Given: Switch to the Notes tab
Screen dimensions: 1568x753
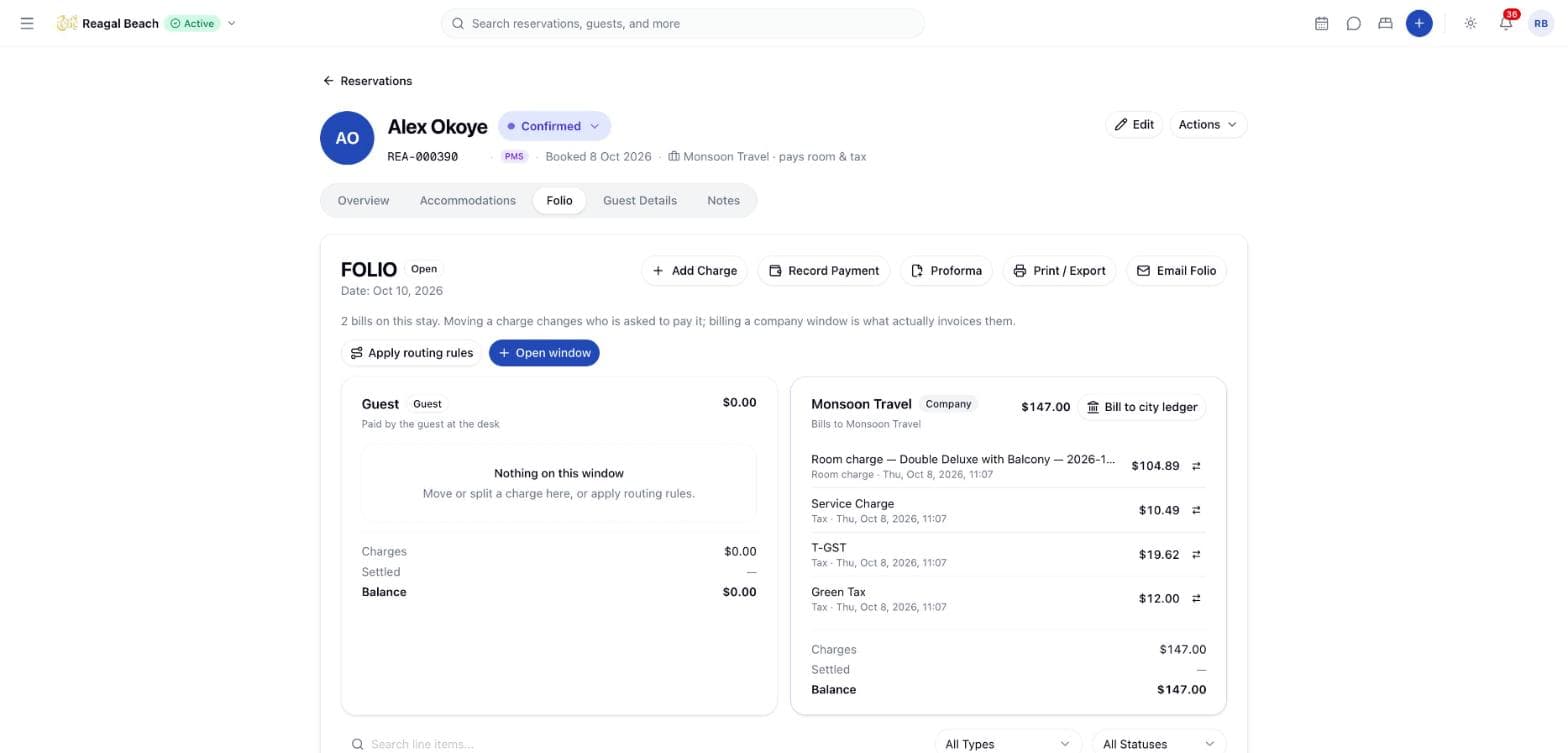Looking at the screenshot, I should (x=723, y=200).
